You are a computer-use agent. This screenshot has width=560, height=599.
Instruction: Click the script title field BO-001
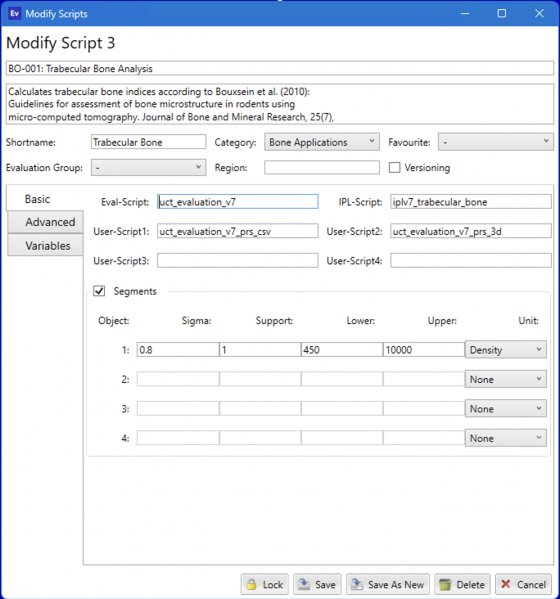click(280, 68)
